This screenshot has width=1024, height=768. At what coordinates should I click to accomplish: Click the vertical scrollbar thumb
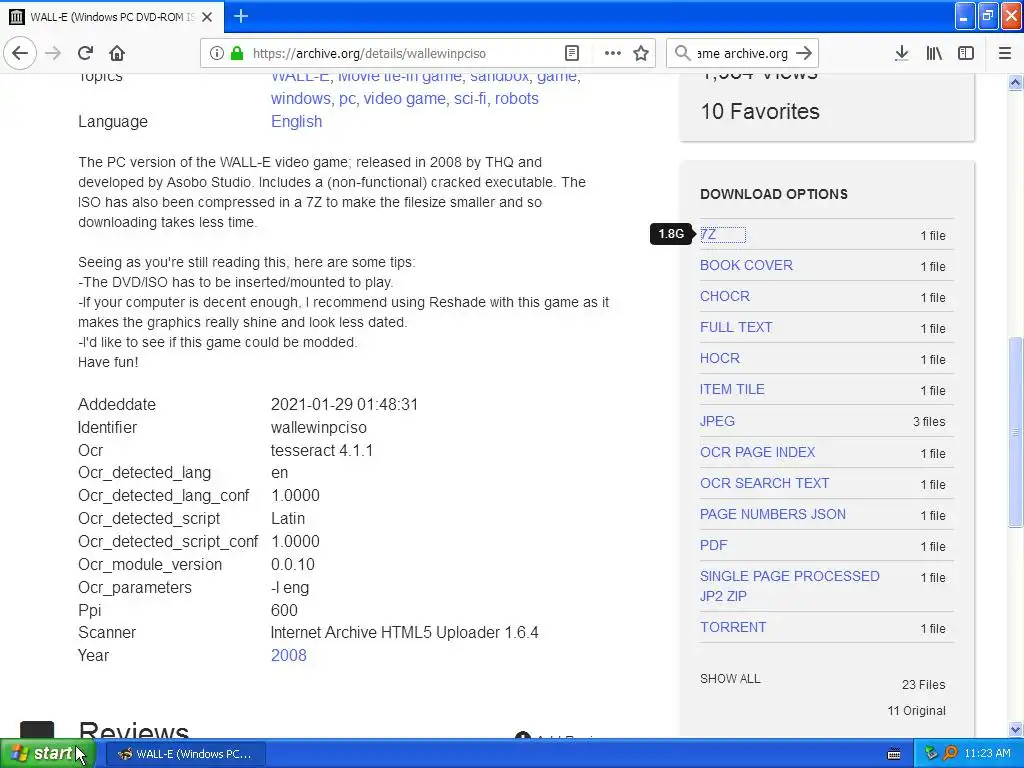pyautogui.click(x=1016, y=432)
